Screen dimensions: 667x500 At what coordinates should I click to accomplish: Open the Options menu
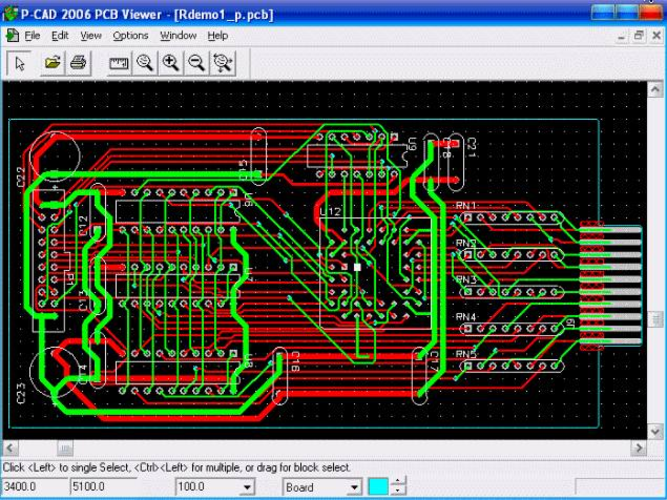tap(131, 36)
